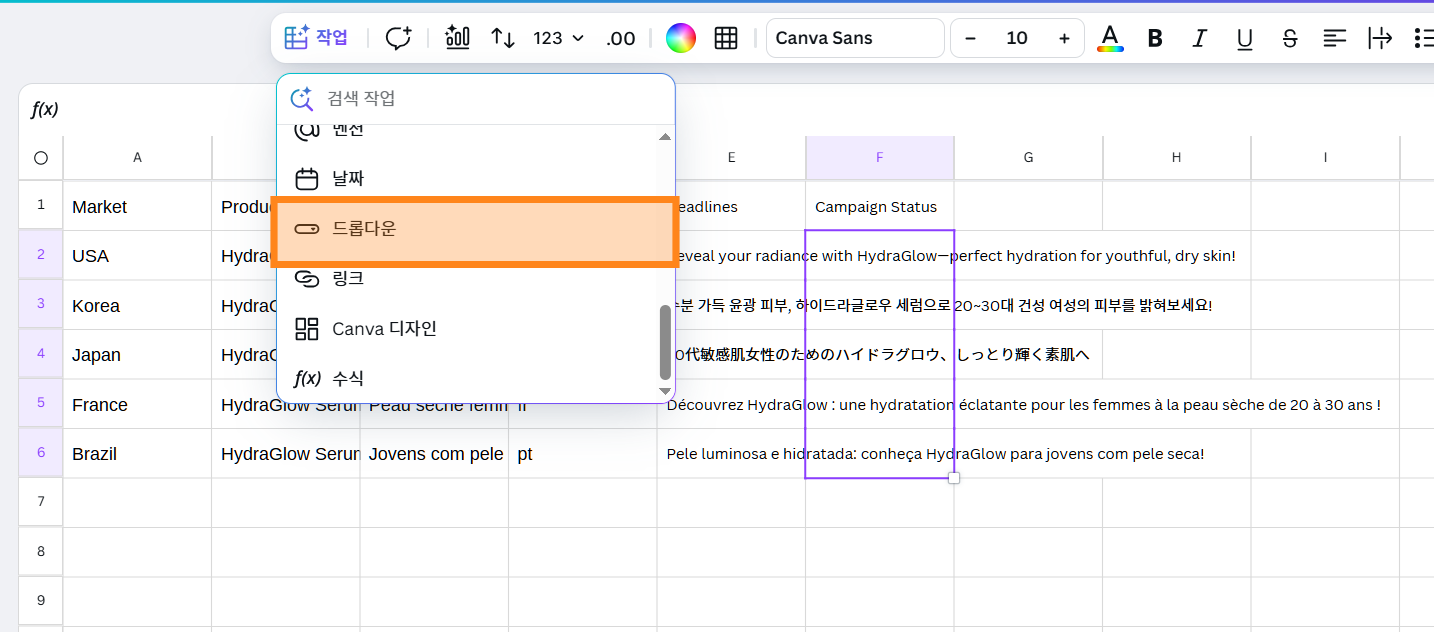Select row 9 header
1434x632 pixels.
pyautogui.click(x=41, y=601)
